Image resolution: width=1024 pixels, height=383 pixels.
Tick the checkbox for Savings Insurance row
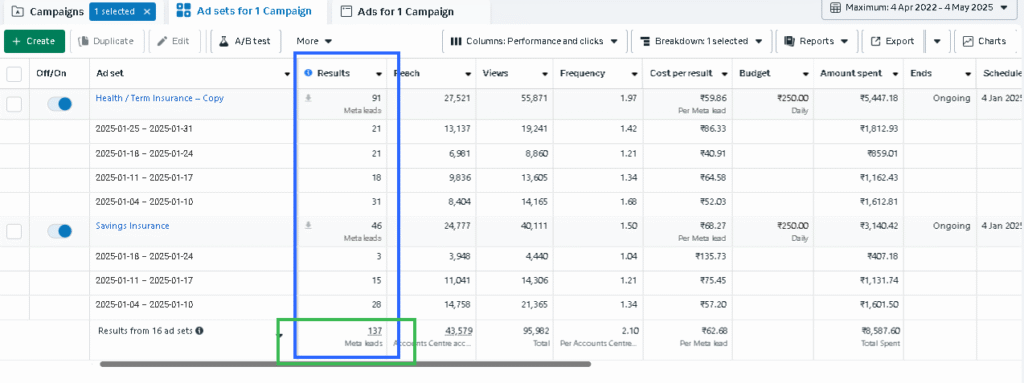[x=14, y=231]
